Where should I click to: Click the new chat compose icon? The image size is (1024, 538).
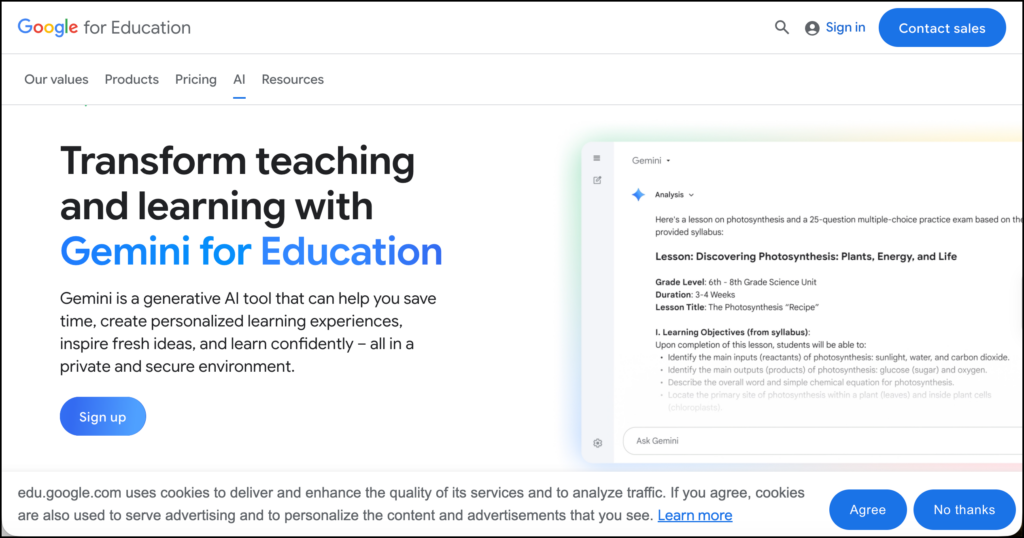(597, 180)
